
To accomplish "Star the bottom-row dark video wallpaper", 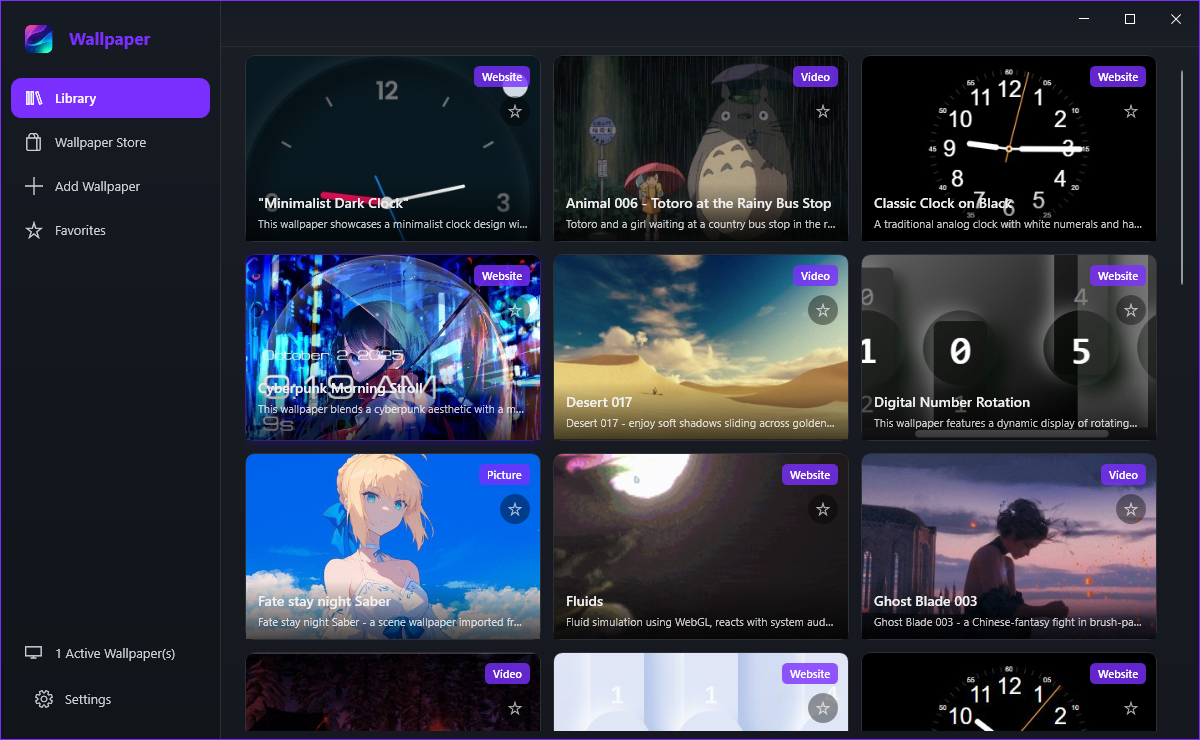I will [x=515, y=708].
